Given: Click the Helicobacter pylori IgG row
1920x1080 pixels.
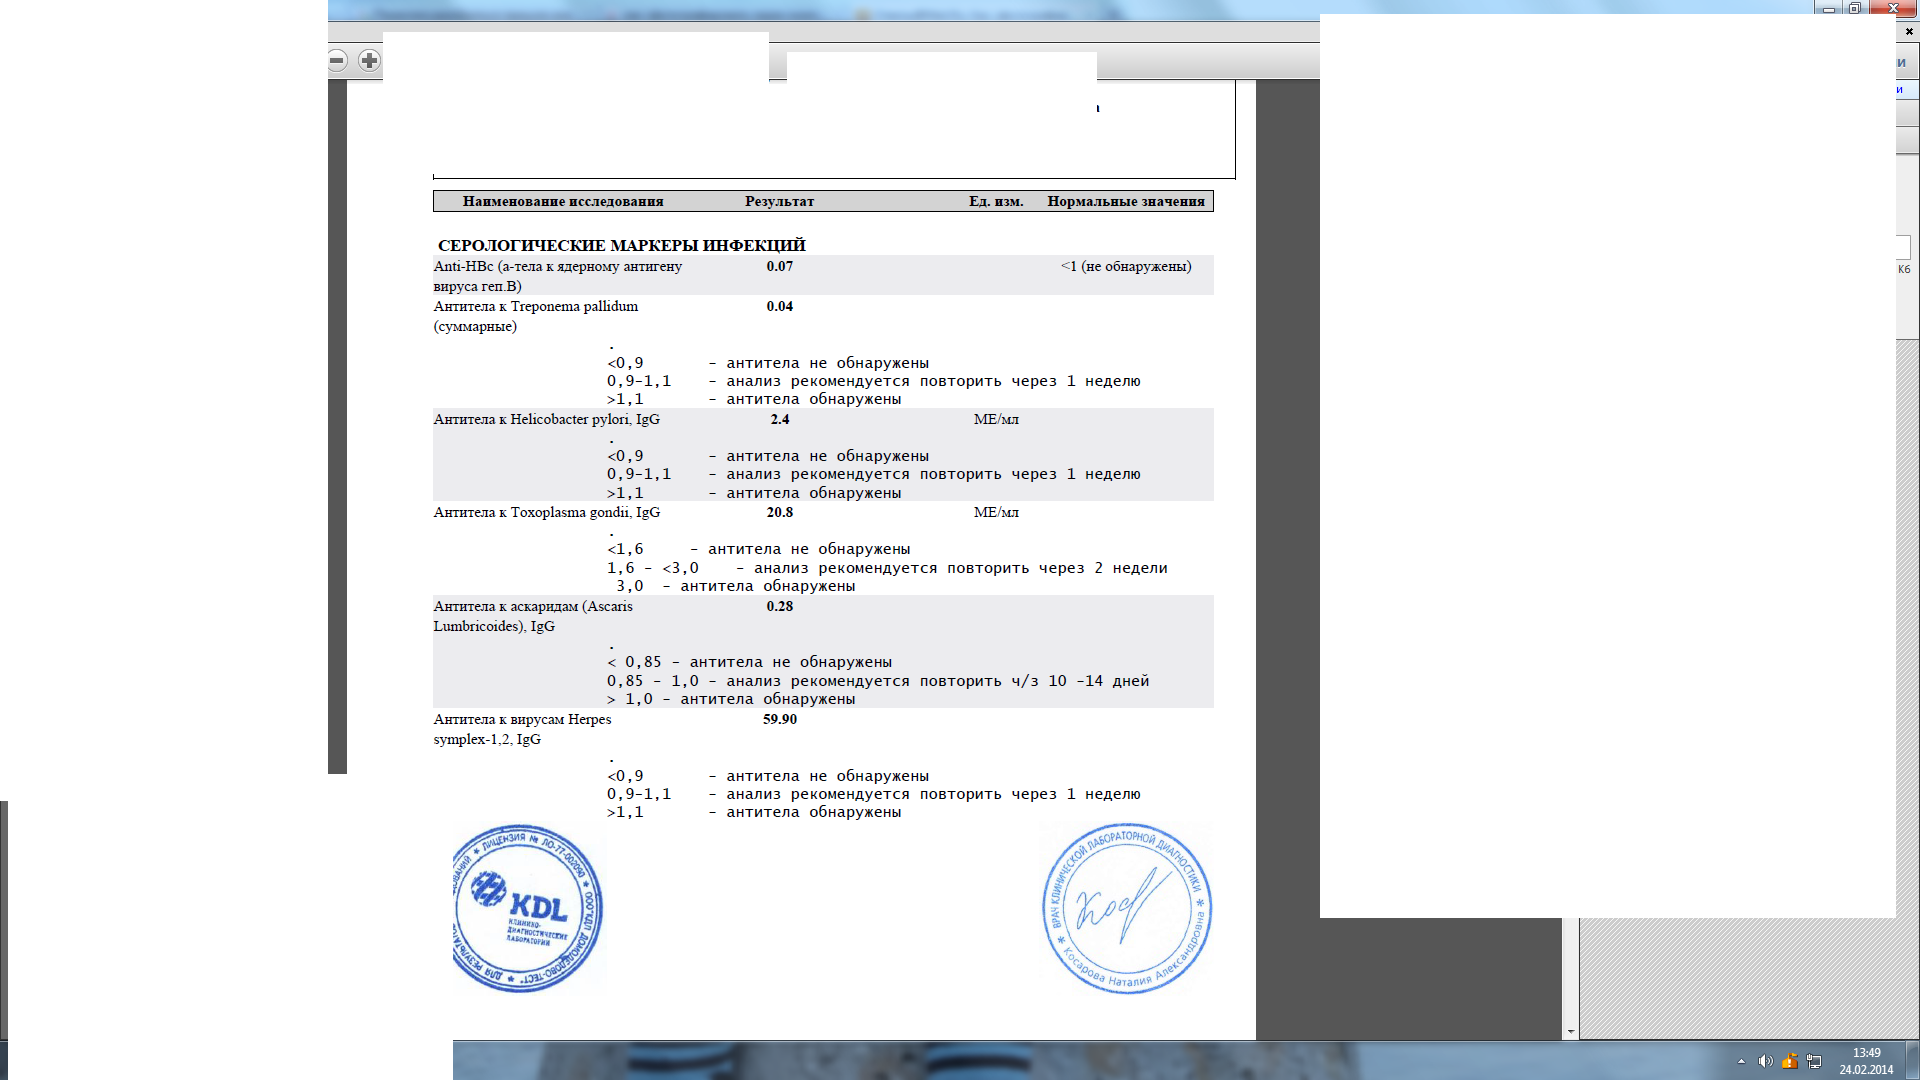Looking at the screenshot, I should (546, 419).
